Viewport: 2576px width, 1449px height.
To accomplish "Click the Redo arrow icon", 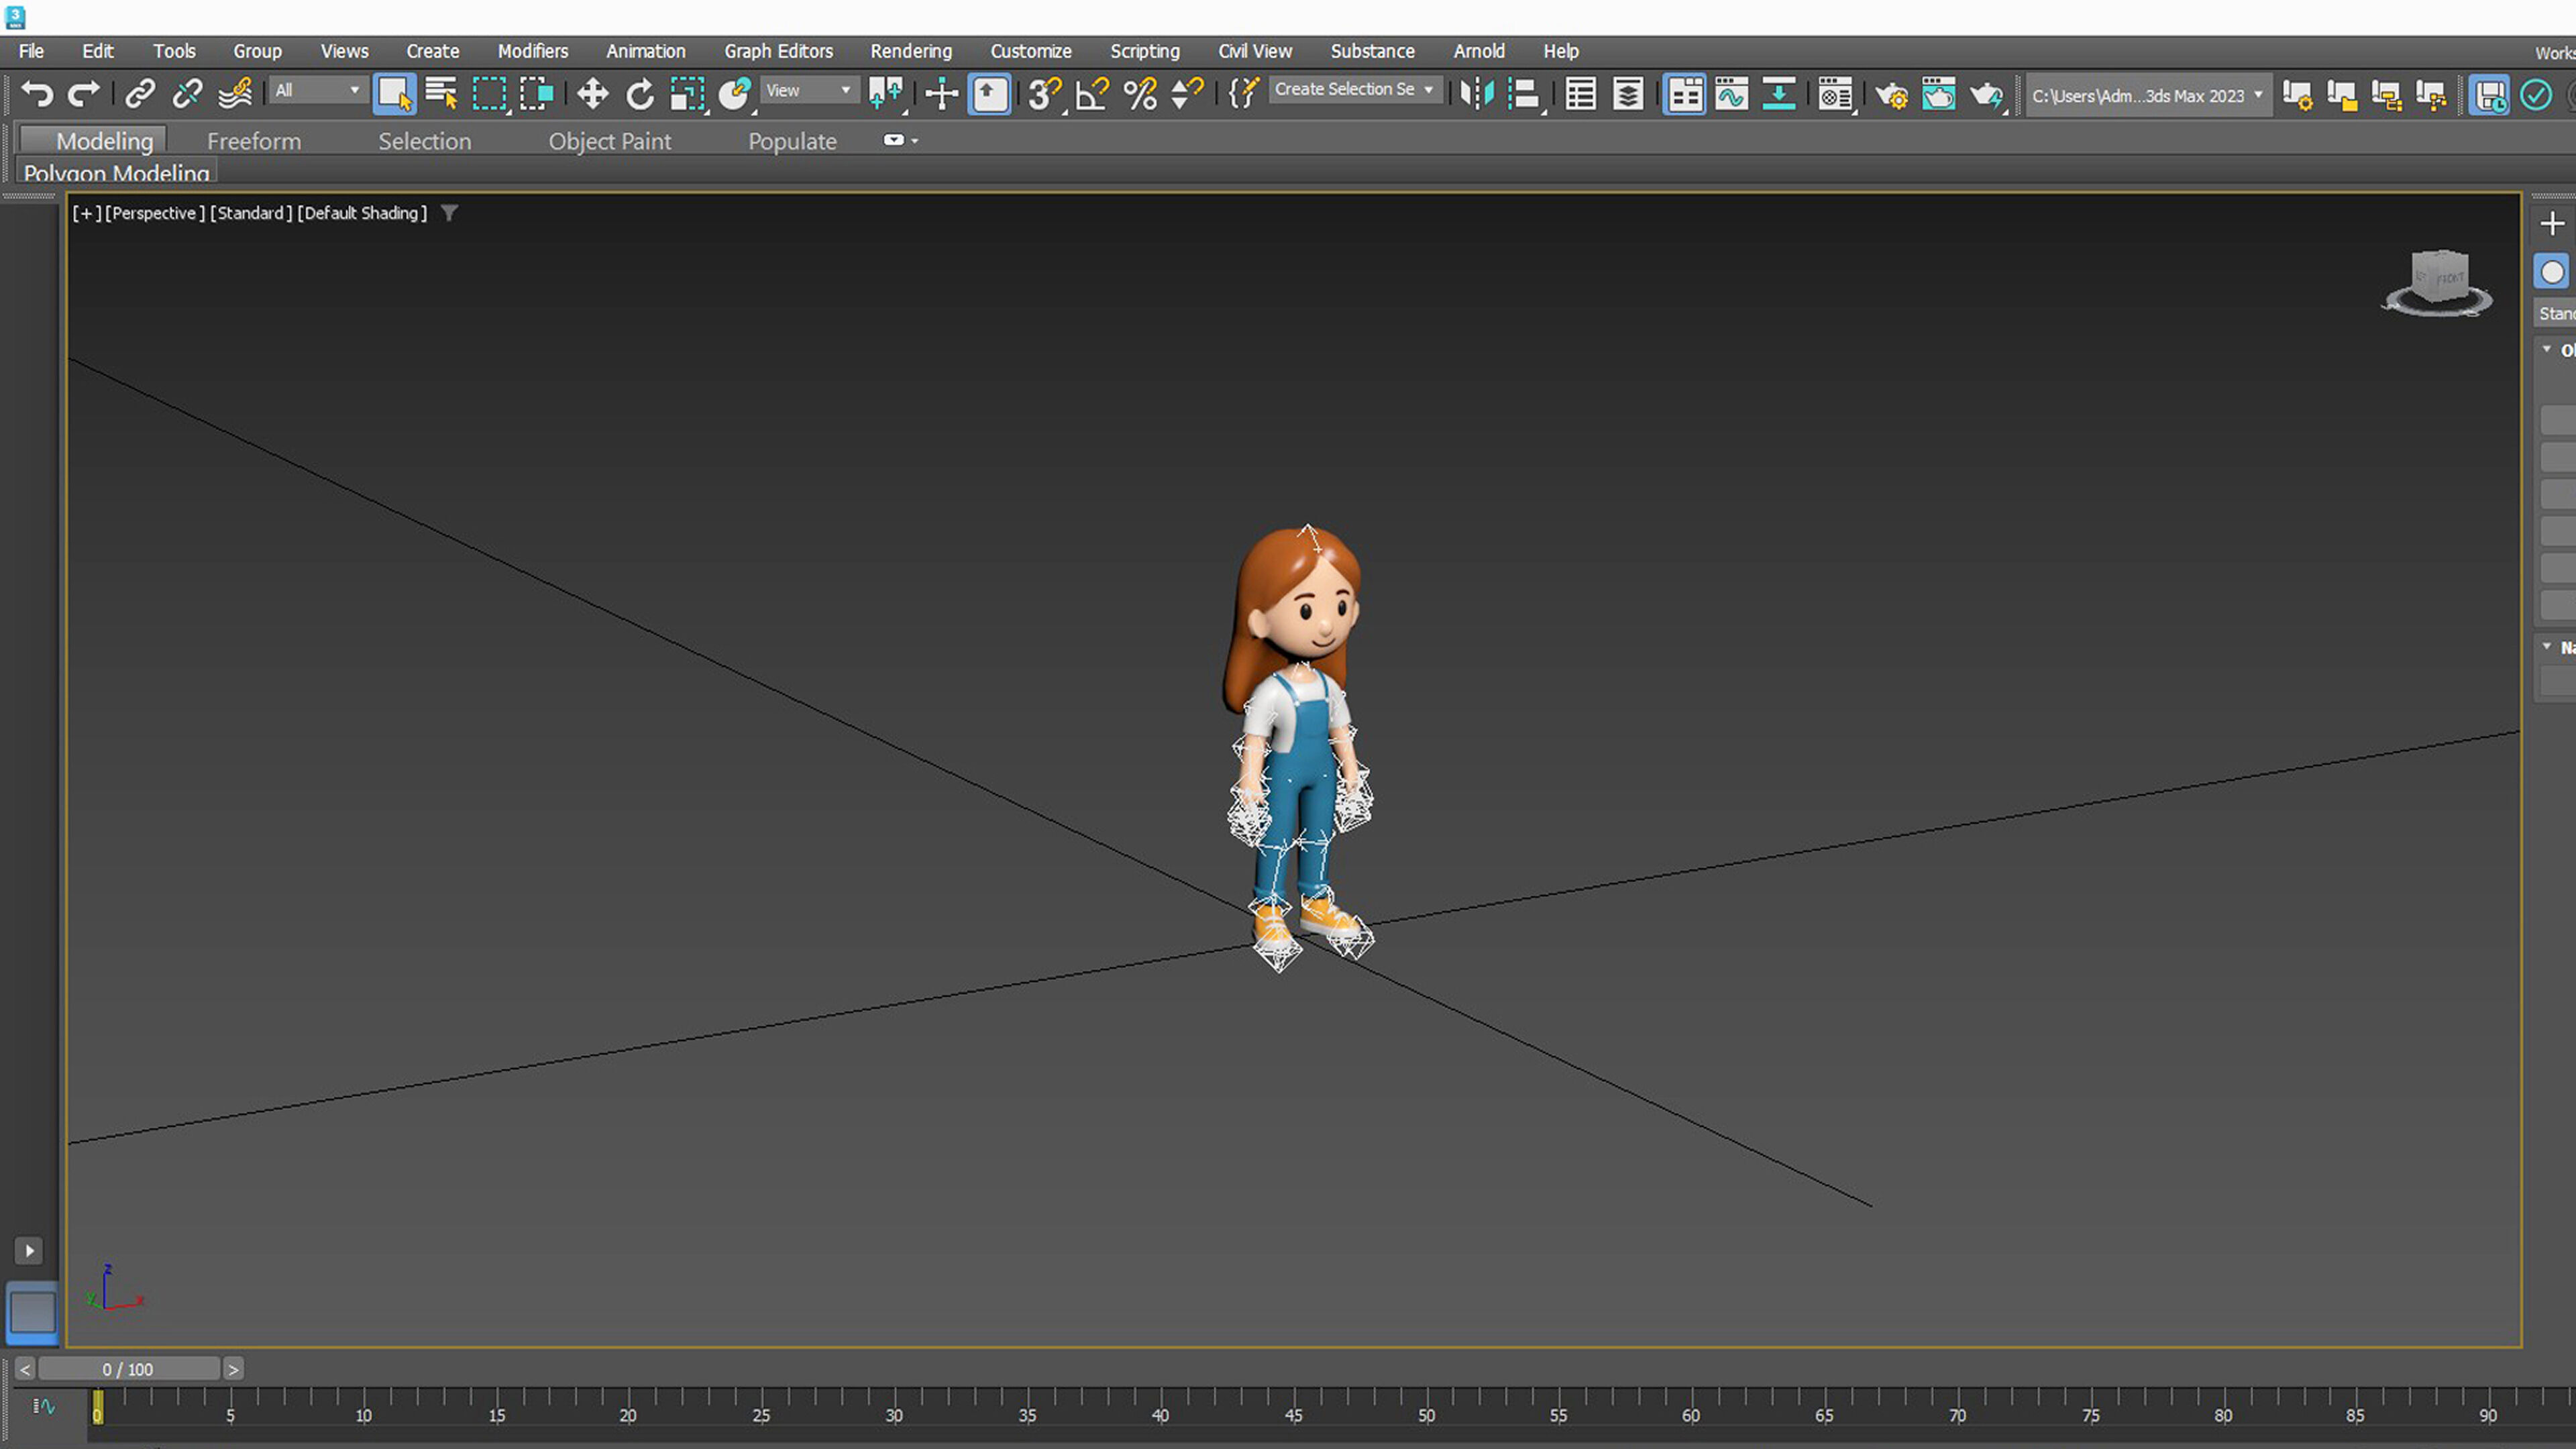I will (x=83, y=94).
